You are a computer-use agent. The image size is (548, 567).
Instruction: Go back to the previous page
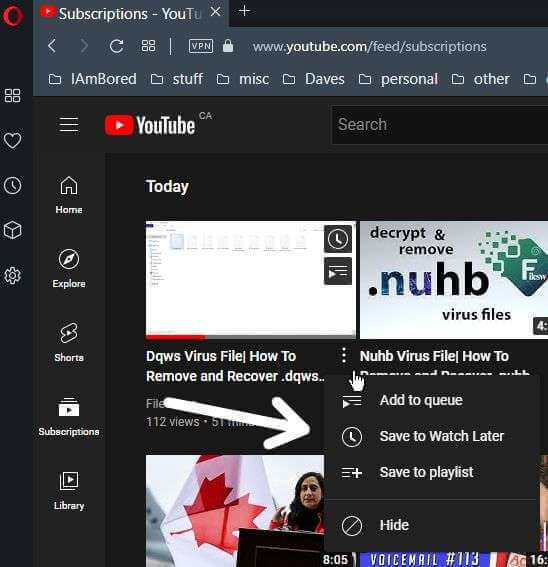click(52, 46)
